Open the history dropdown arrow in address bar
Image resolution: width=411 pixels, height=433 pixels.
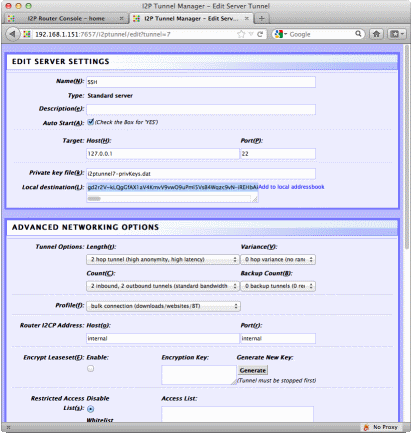click(251, 34)
